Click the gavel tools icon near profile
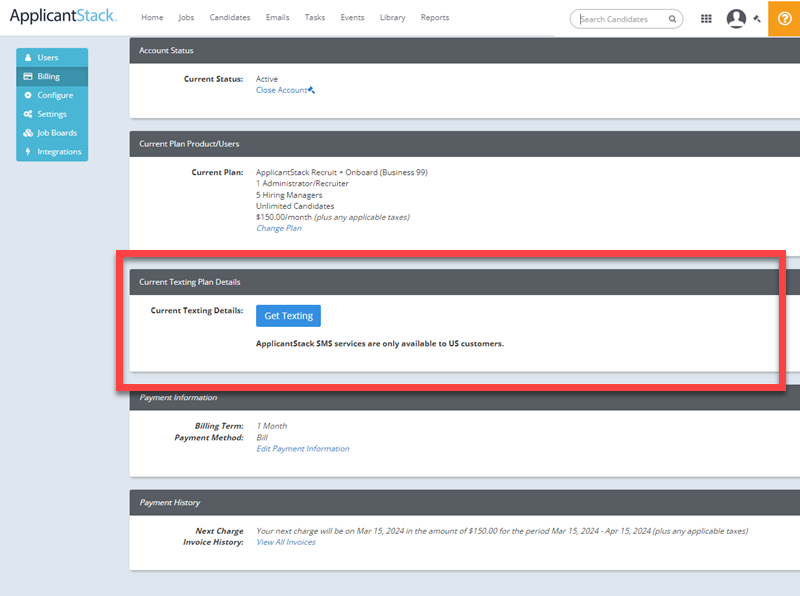 tap(756, 17)
